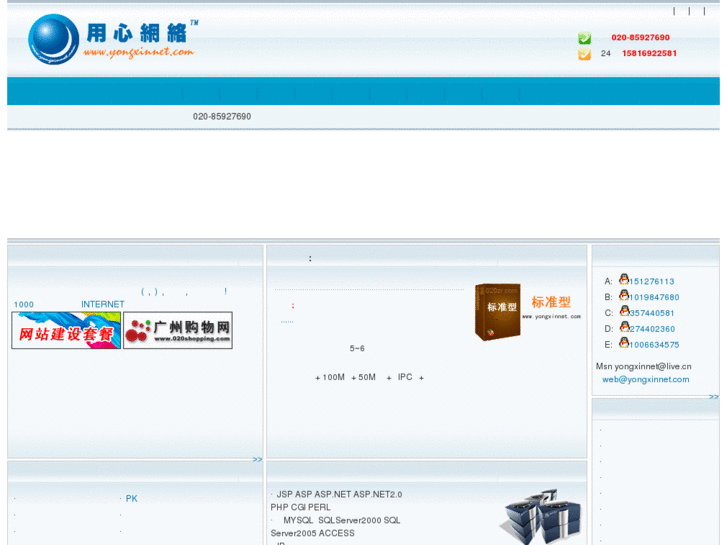Screen dimensions: 727x545
Task: Click the +100M +50M IPC text line
Action: [x=370, y=378]
